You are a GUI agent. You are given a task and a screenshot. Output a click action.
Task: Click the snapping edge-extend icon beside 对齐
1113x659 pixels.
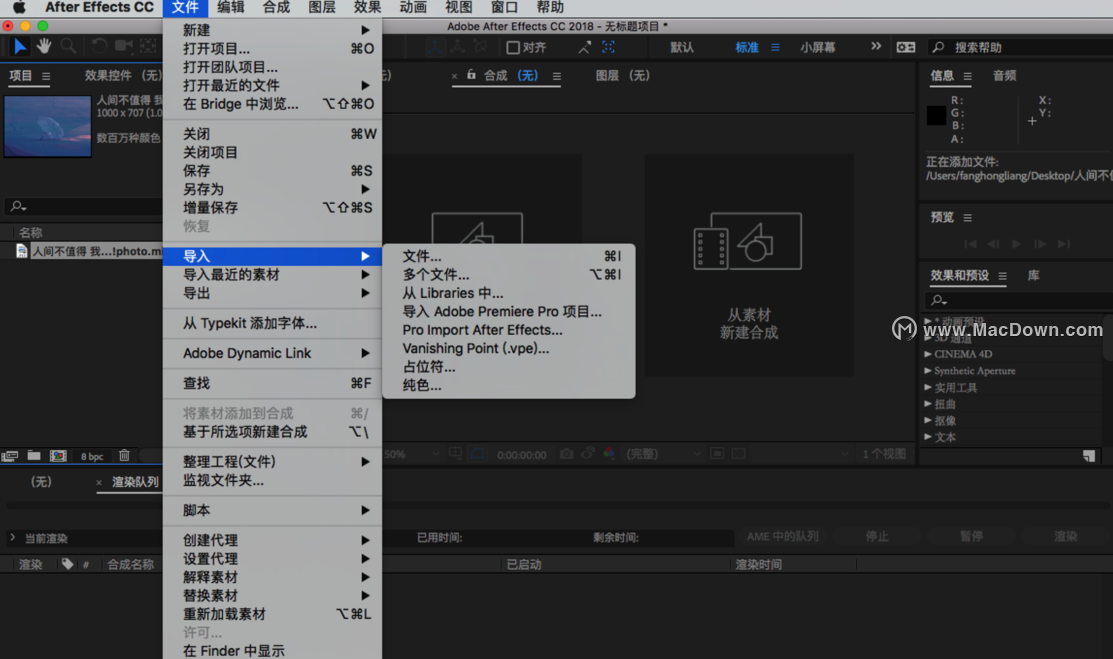pos(584,48)
